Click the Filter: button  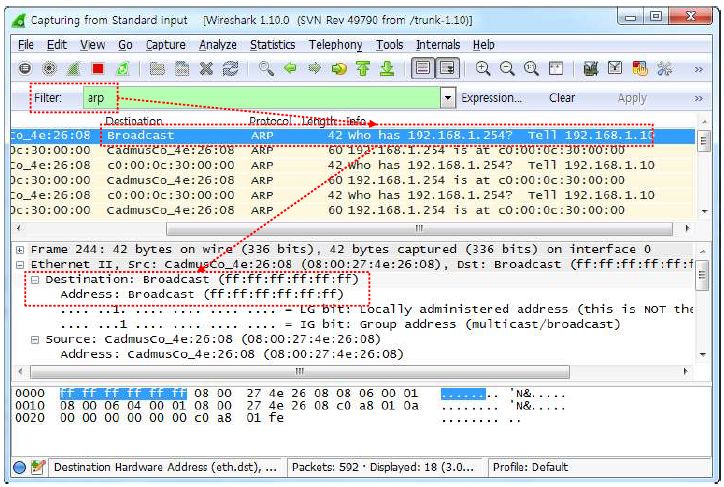click(x=48, y=98)
